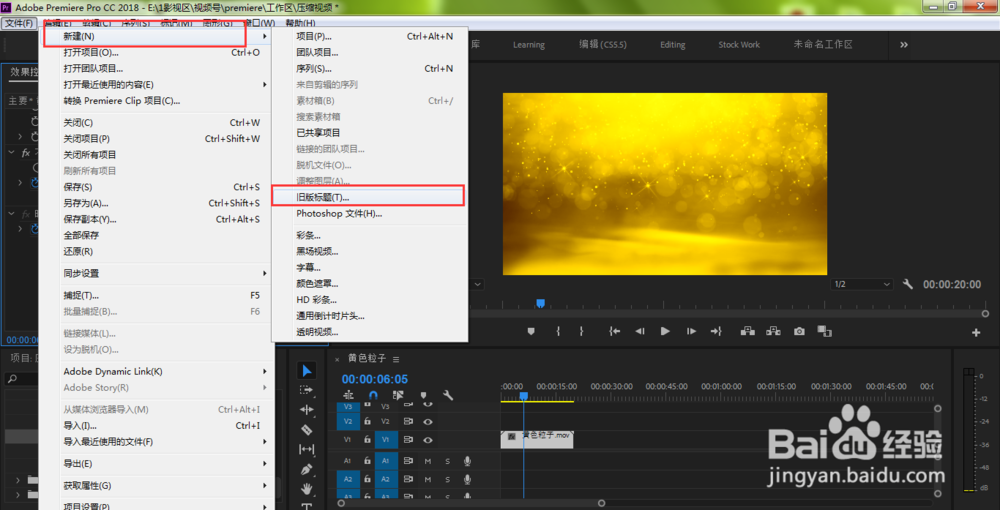Toggle nest-or-individual-clips sequence insert mode

(x=349, y=395)
